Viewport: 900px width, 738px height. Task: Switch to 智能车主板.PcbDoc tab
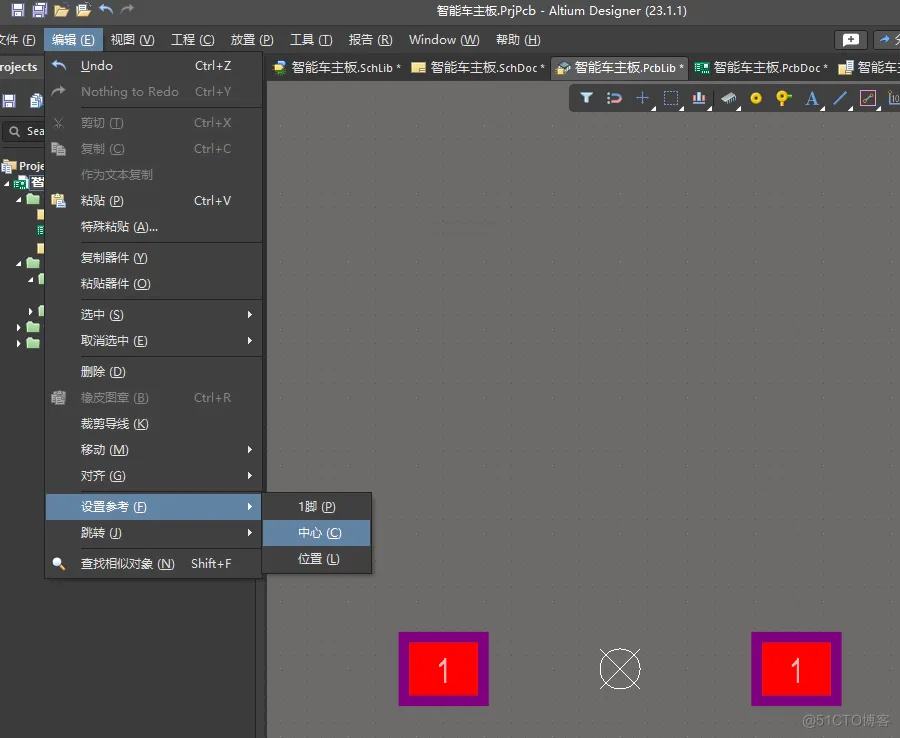click(761, 68)
